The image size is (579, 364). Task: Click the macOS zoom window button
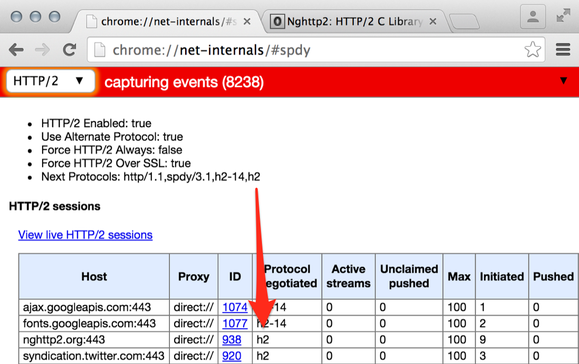tap(55, 17)
